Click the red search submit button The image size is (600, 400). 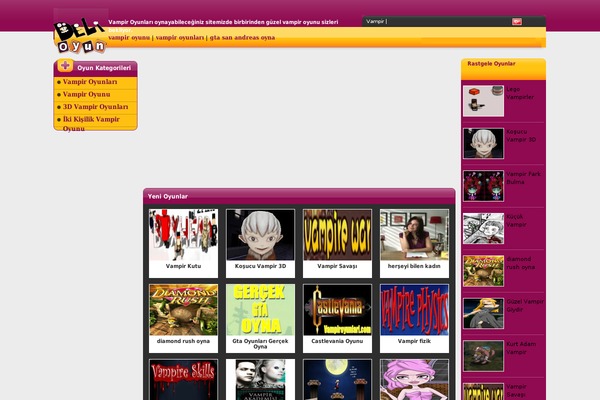point(517,21)
